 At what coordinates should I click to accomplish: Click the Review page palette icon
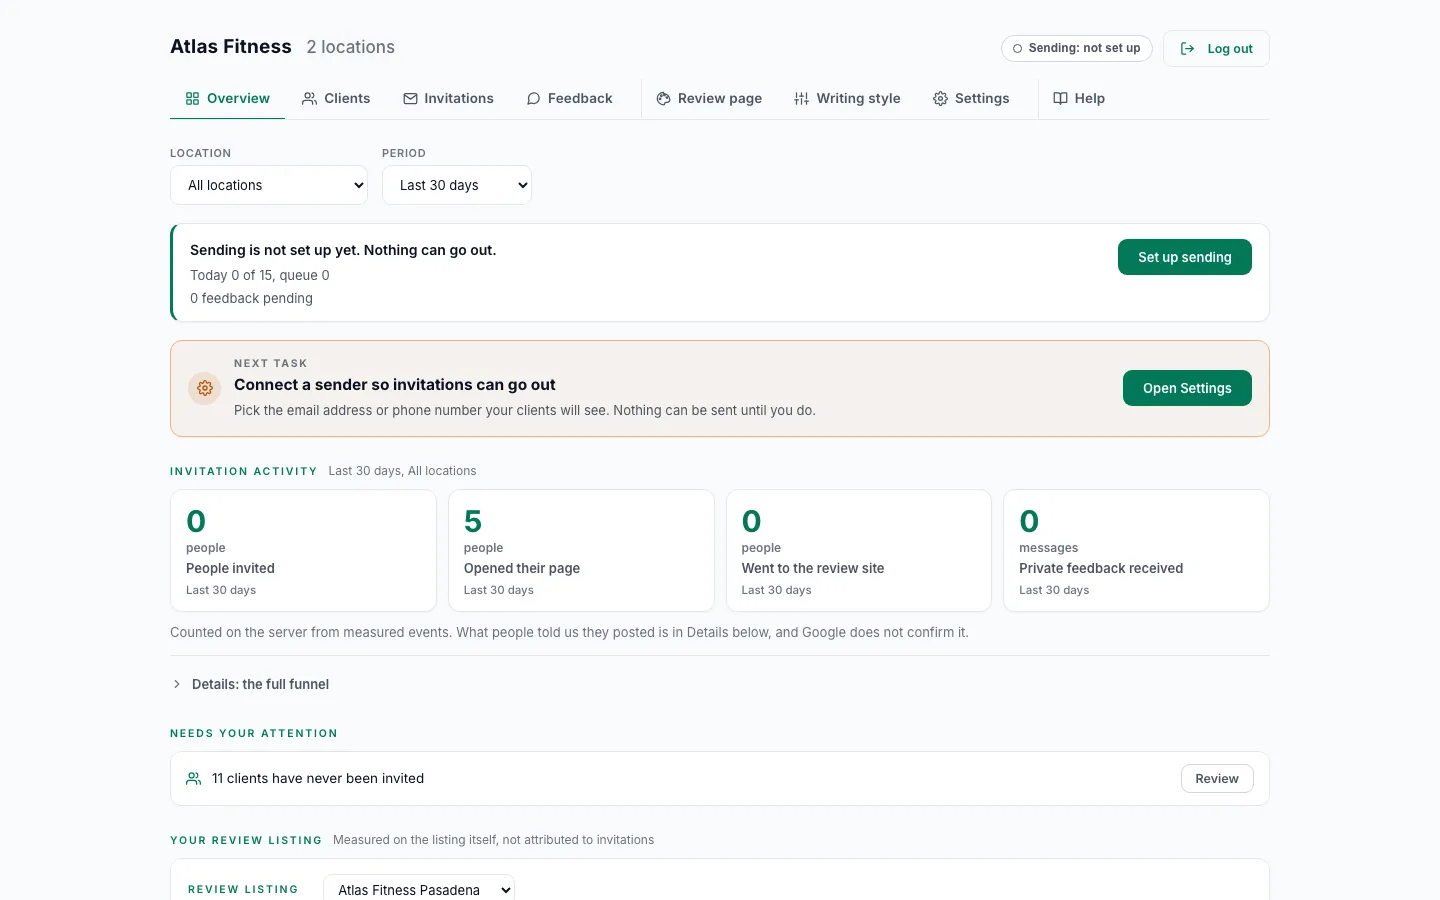[663, 99]
